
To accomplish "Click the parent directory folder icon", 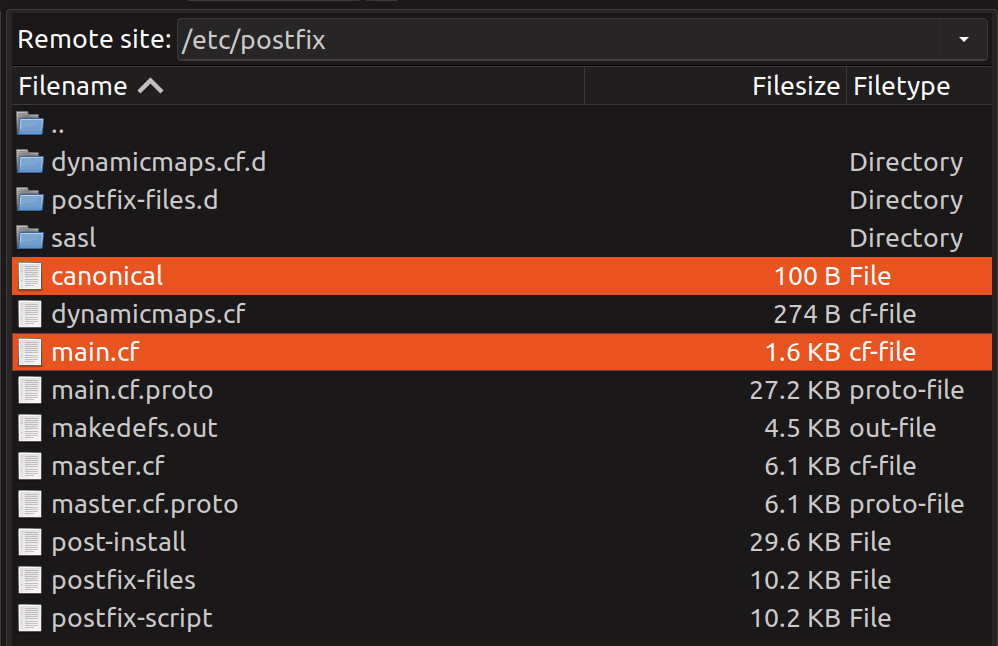I will click(x=30, y=124).
